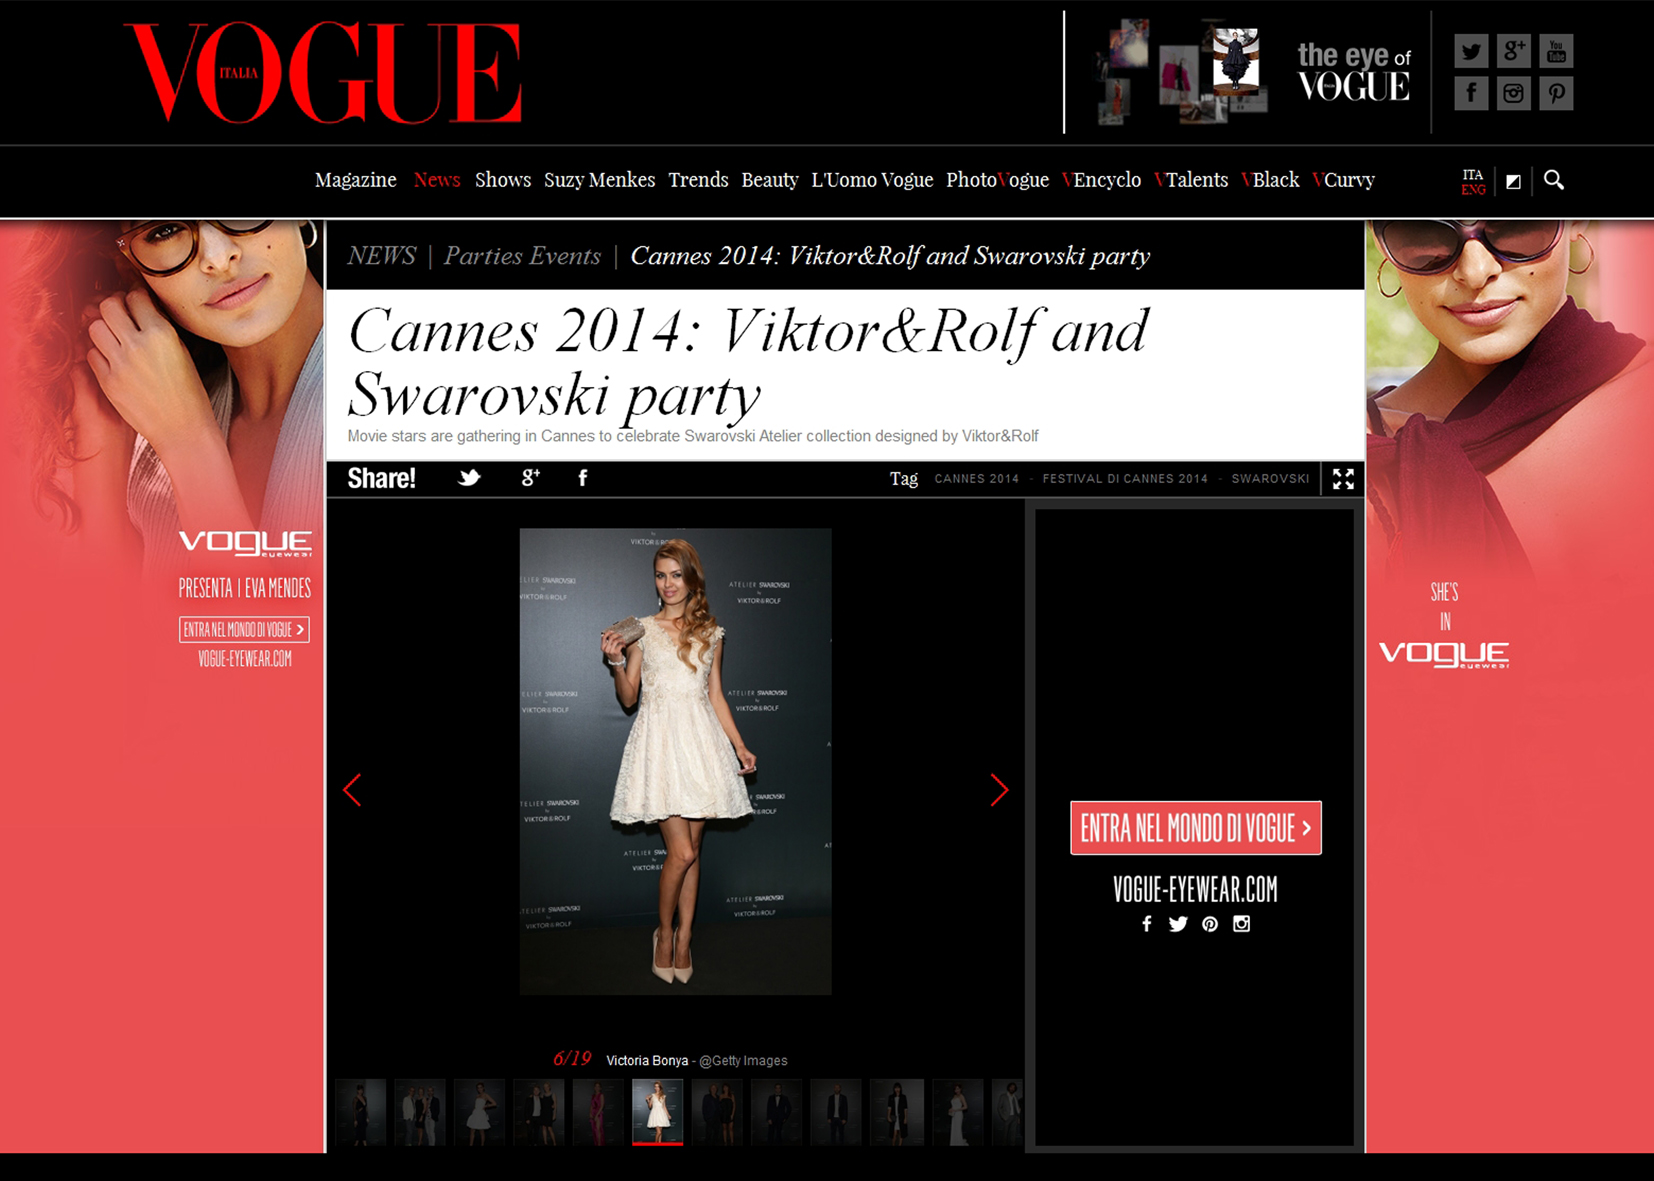Screen dimensions: 1654x1181
Task: Expand gallery to fullscreen
Action: [x=1343, y=479]
